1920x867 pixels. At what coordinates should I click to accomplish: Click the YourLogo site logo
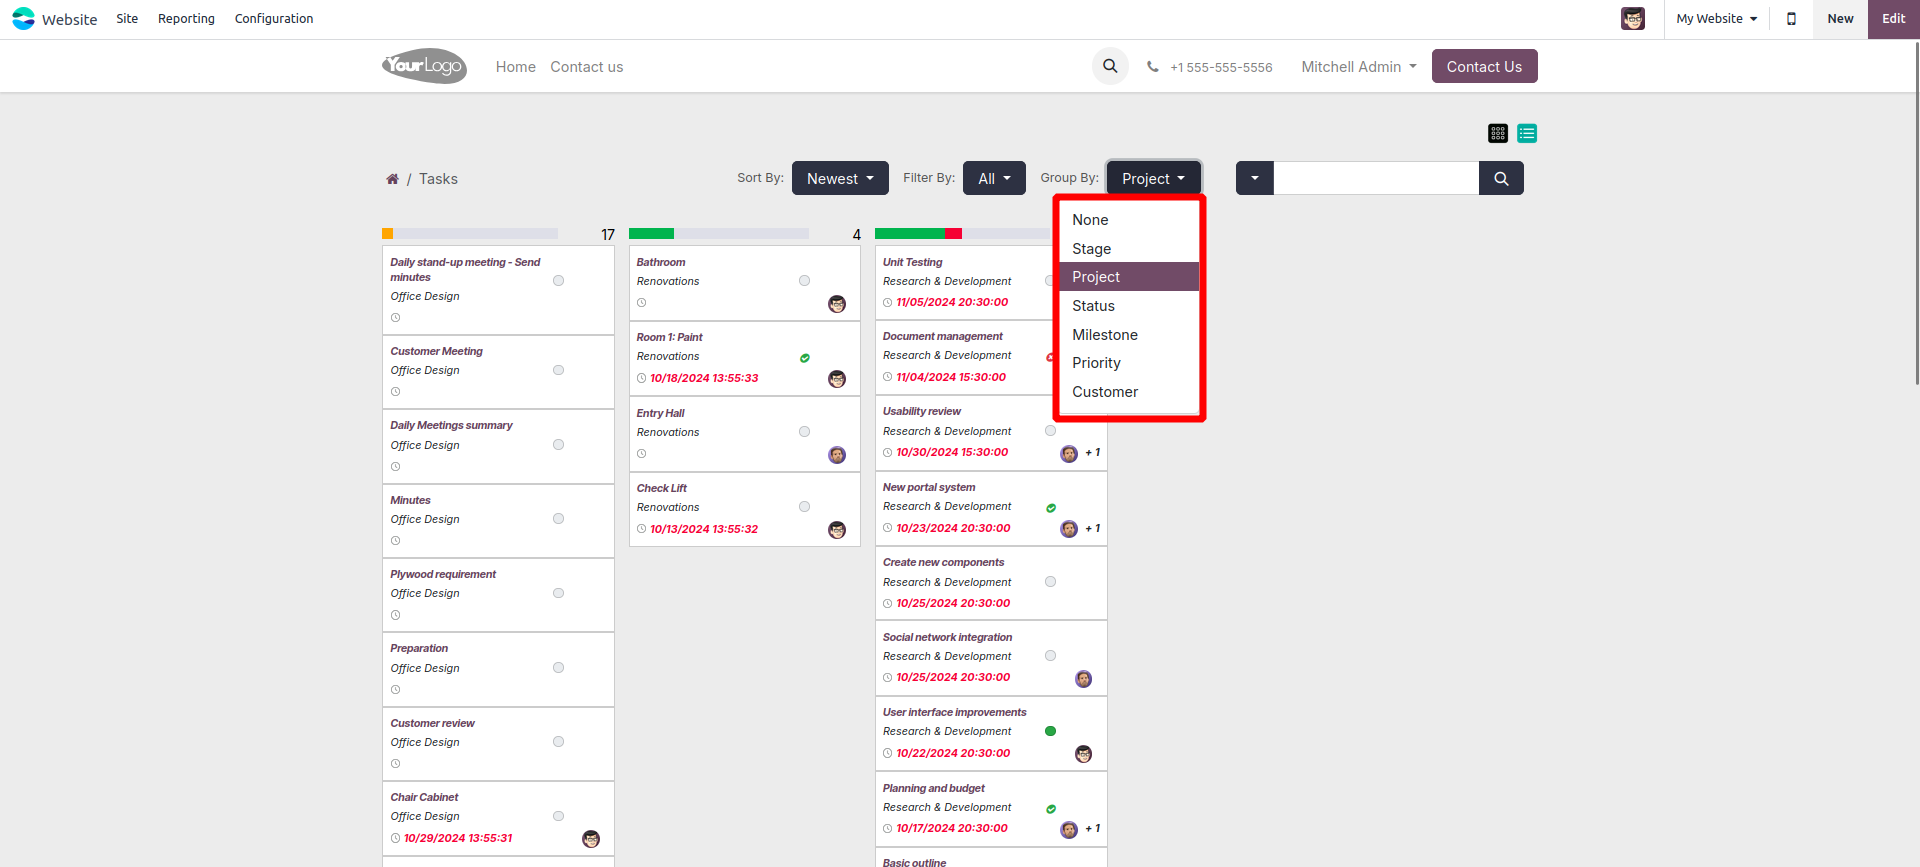424,66
